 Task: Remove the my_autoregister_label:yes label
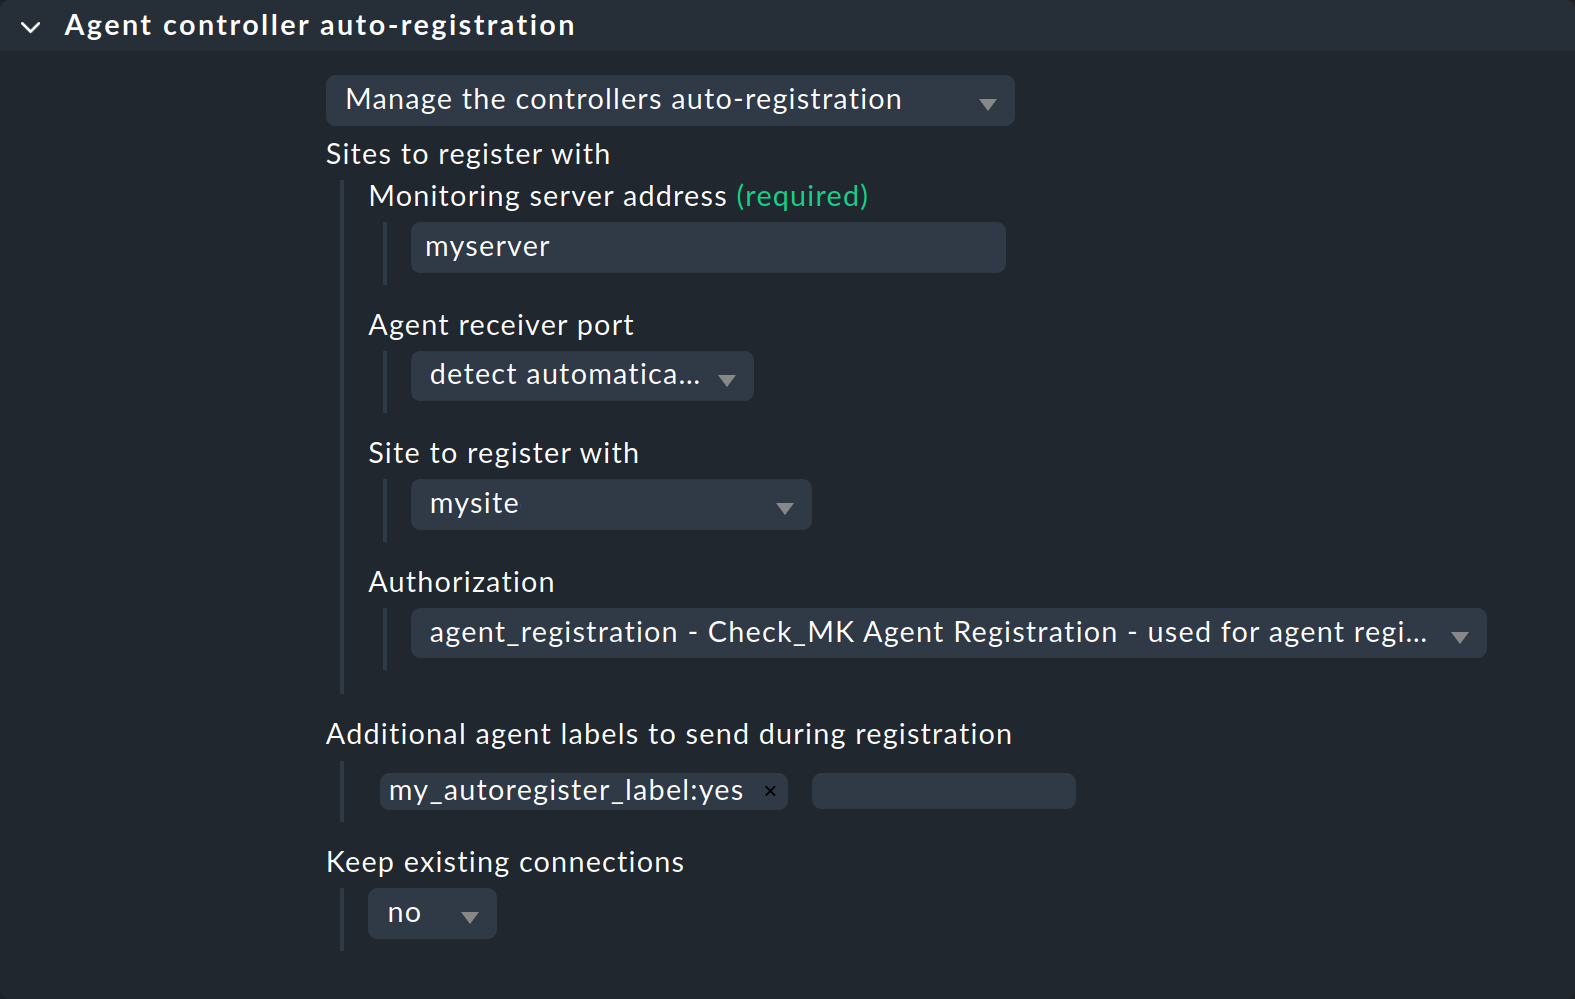tap(770, 791)
